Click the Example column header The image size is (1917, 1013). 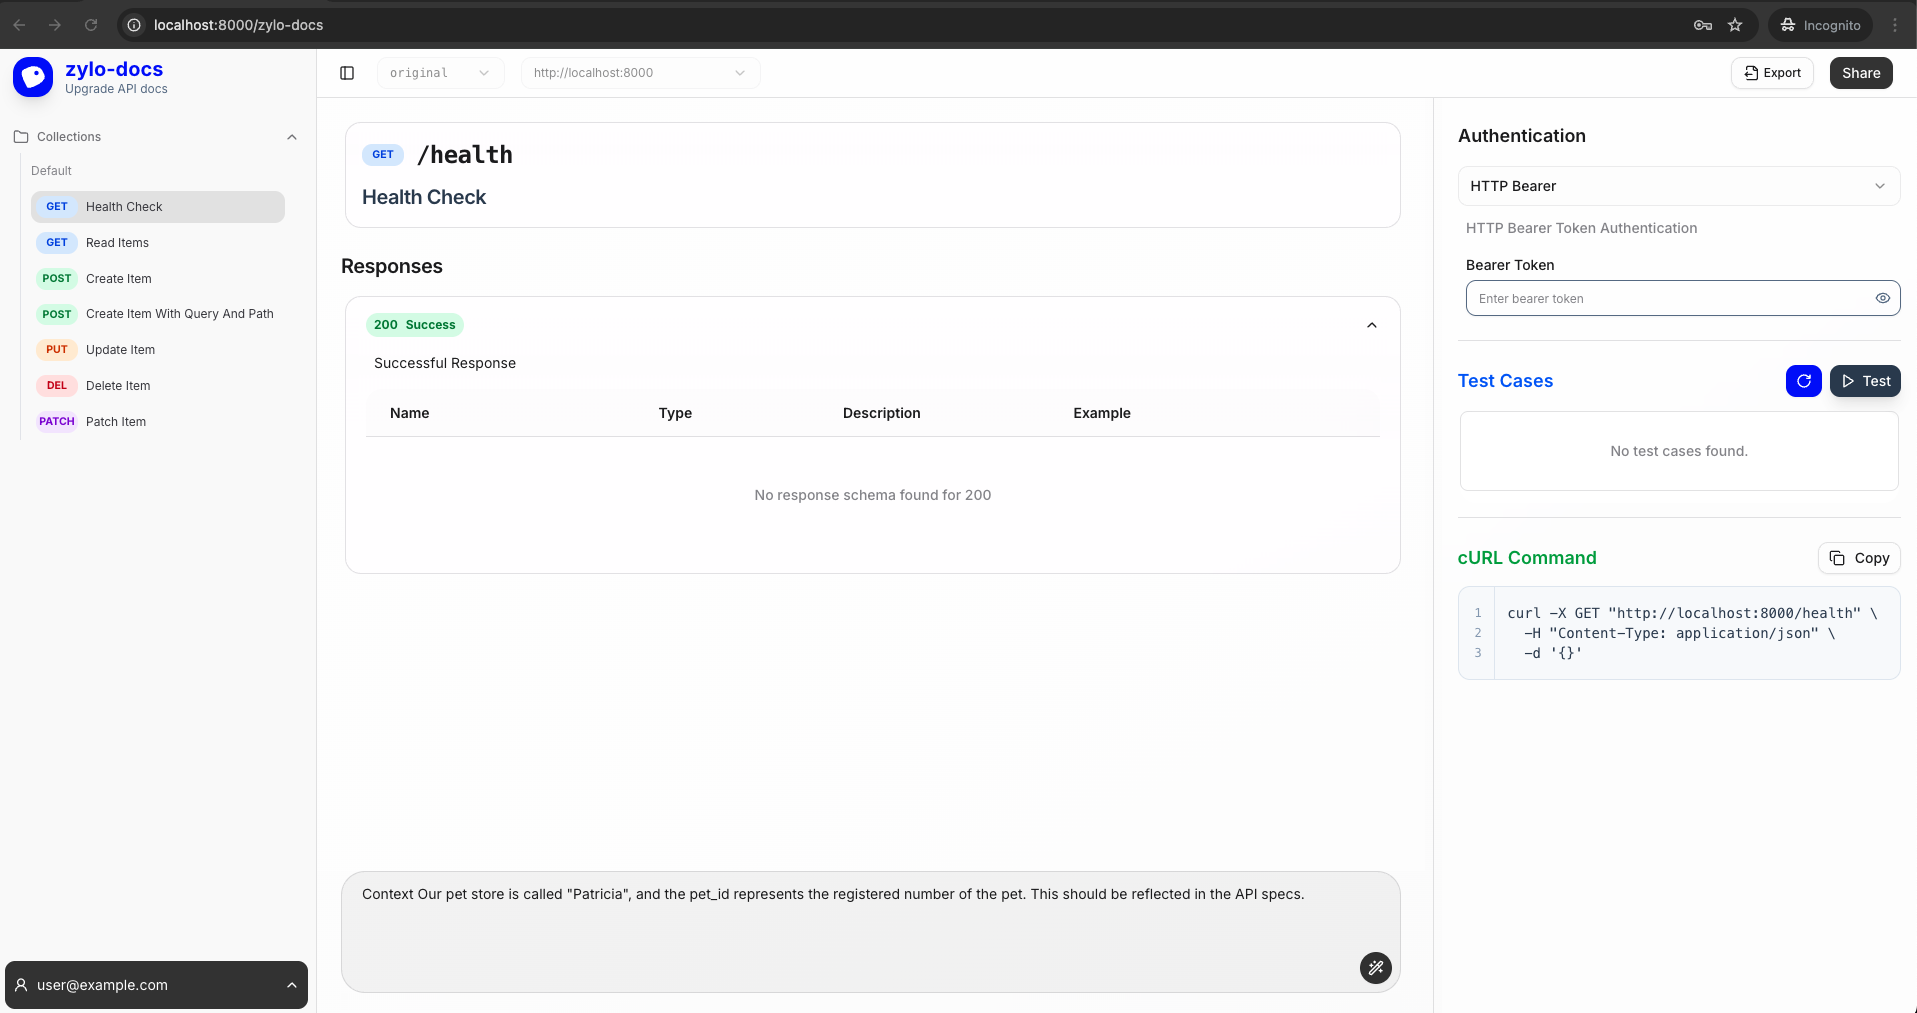[x=1102, y=413]
